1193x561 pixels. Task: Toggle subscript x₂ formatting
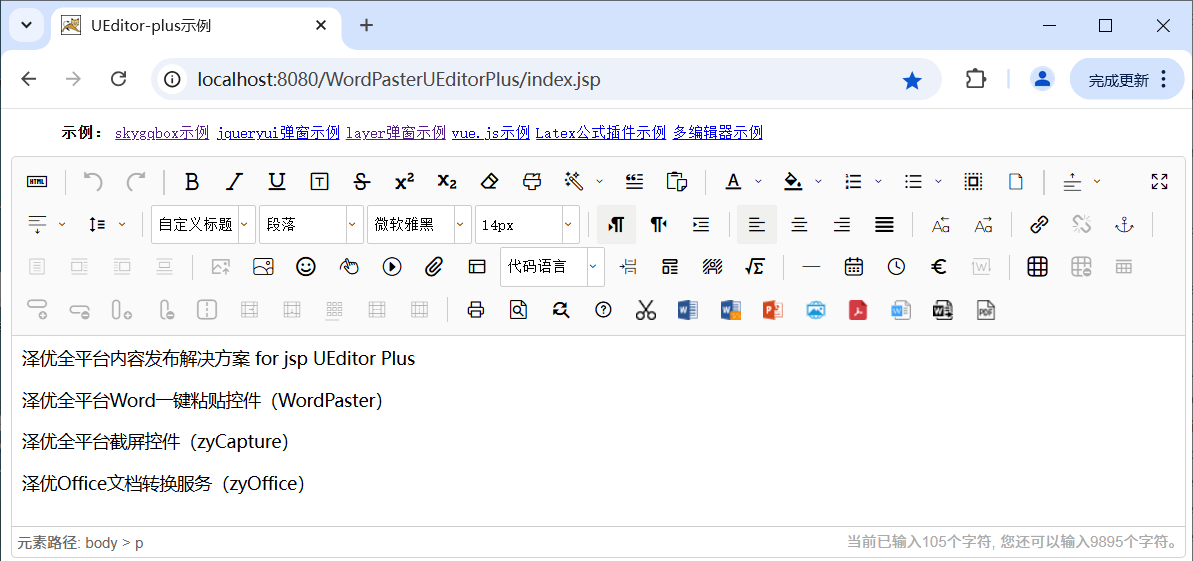coord(447,181)
